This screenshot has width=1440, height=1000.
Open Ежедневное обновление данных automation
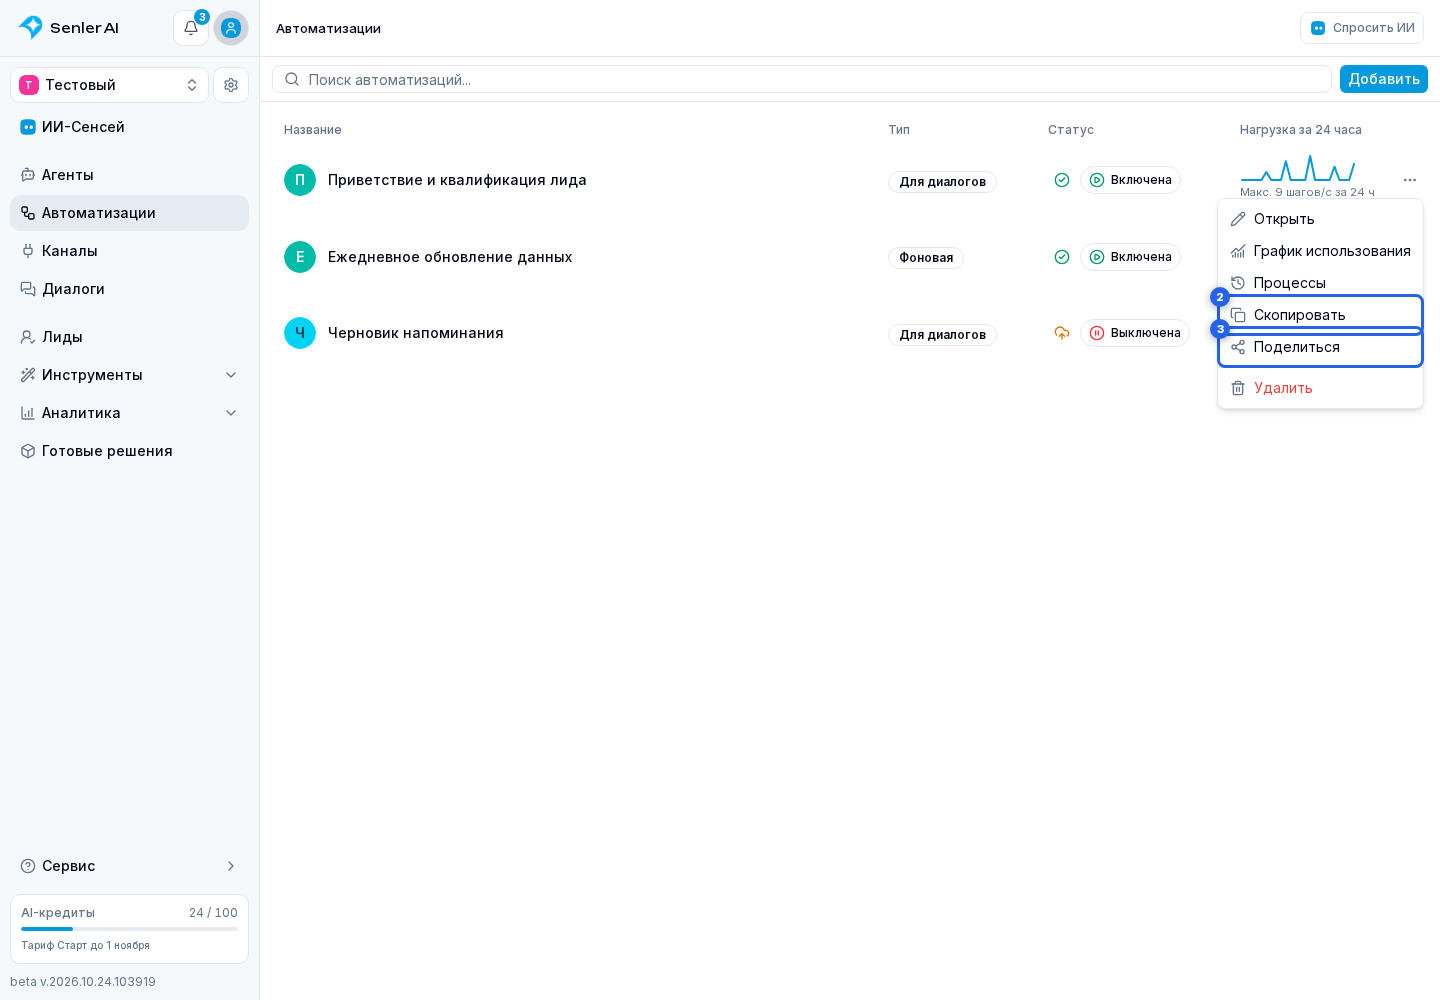(x=450, y=257)
